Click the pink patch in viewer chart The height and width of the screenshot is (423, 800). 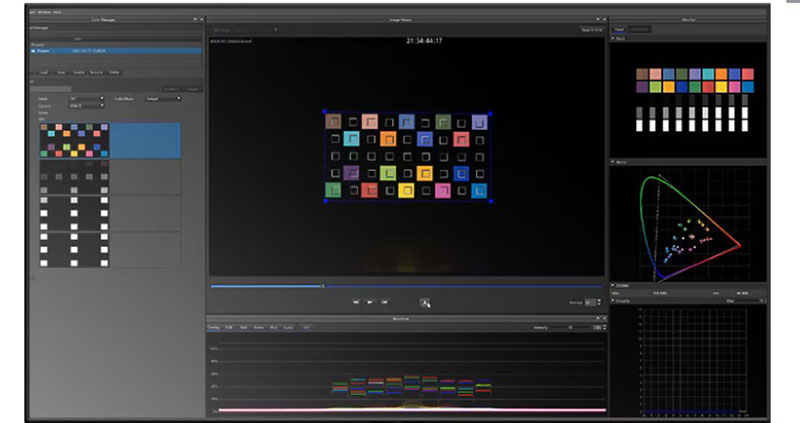click(442, 191)
